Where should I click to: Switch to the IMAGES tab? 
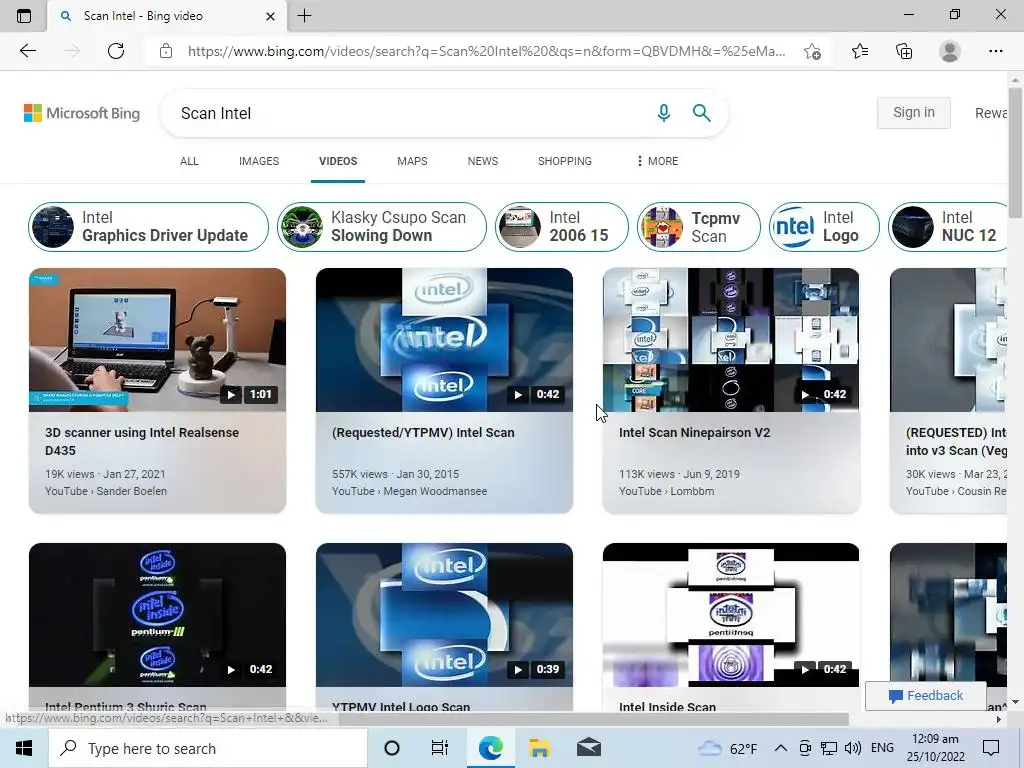[x=259, y=161]
